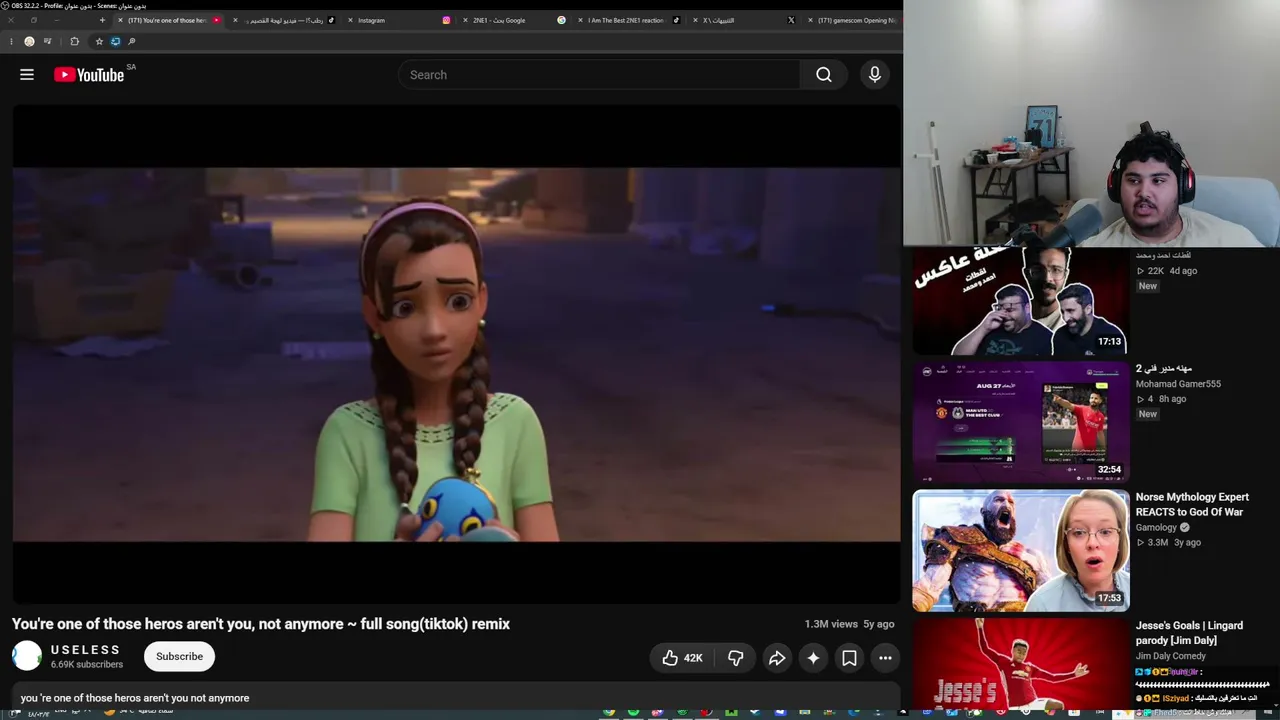Image resolution: width=1280 pixels, height=720 pixels.
Task: Save the video with the bookmark icon
Action: pos(849,657)
